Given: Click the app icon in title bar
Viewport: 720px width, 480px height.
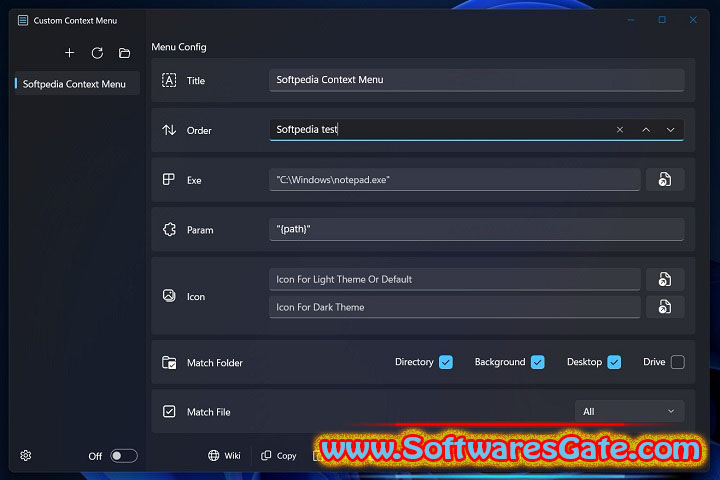Looking at the screenshot, I should click(23, 20).
